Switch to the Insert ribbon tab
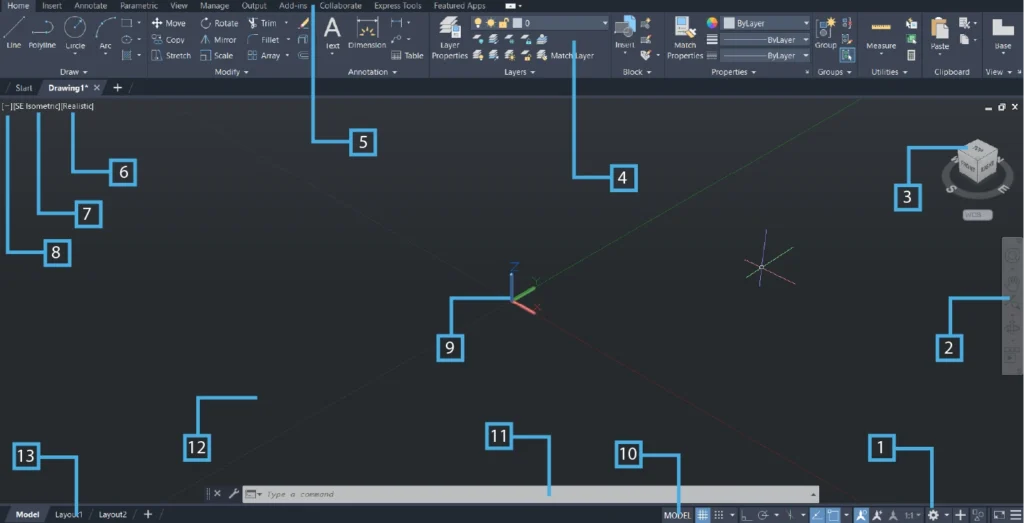The height and width of the screenshot is (523, 1024). coord(52,6)
